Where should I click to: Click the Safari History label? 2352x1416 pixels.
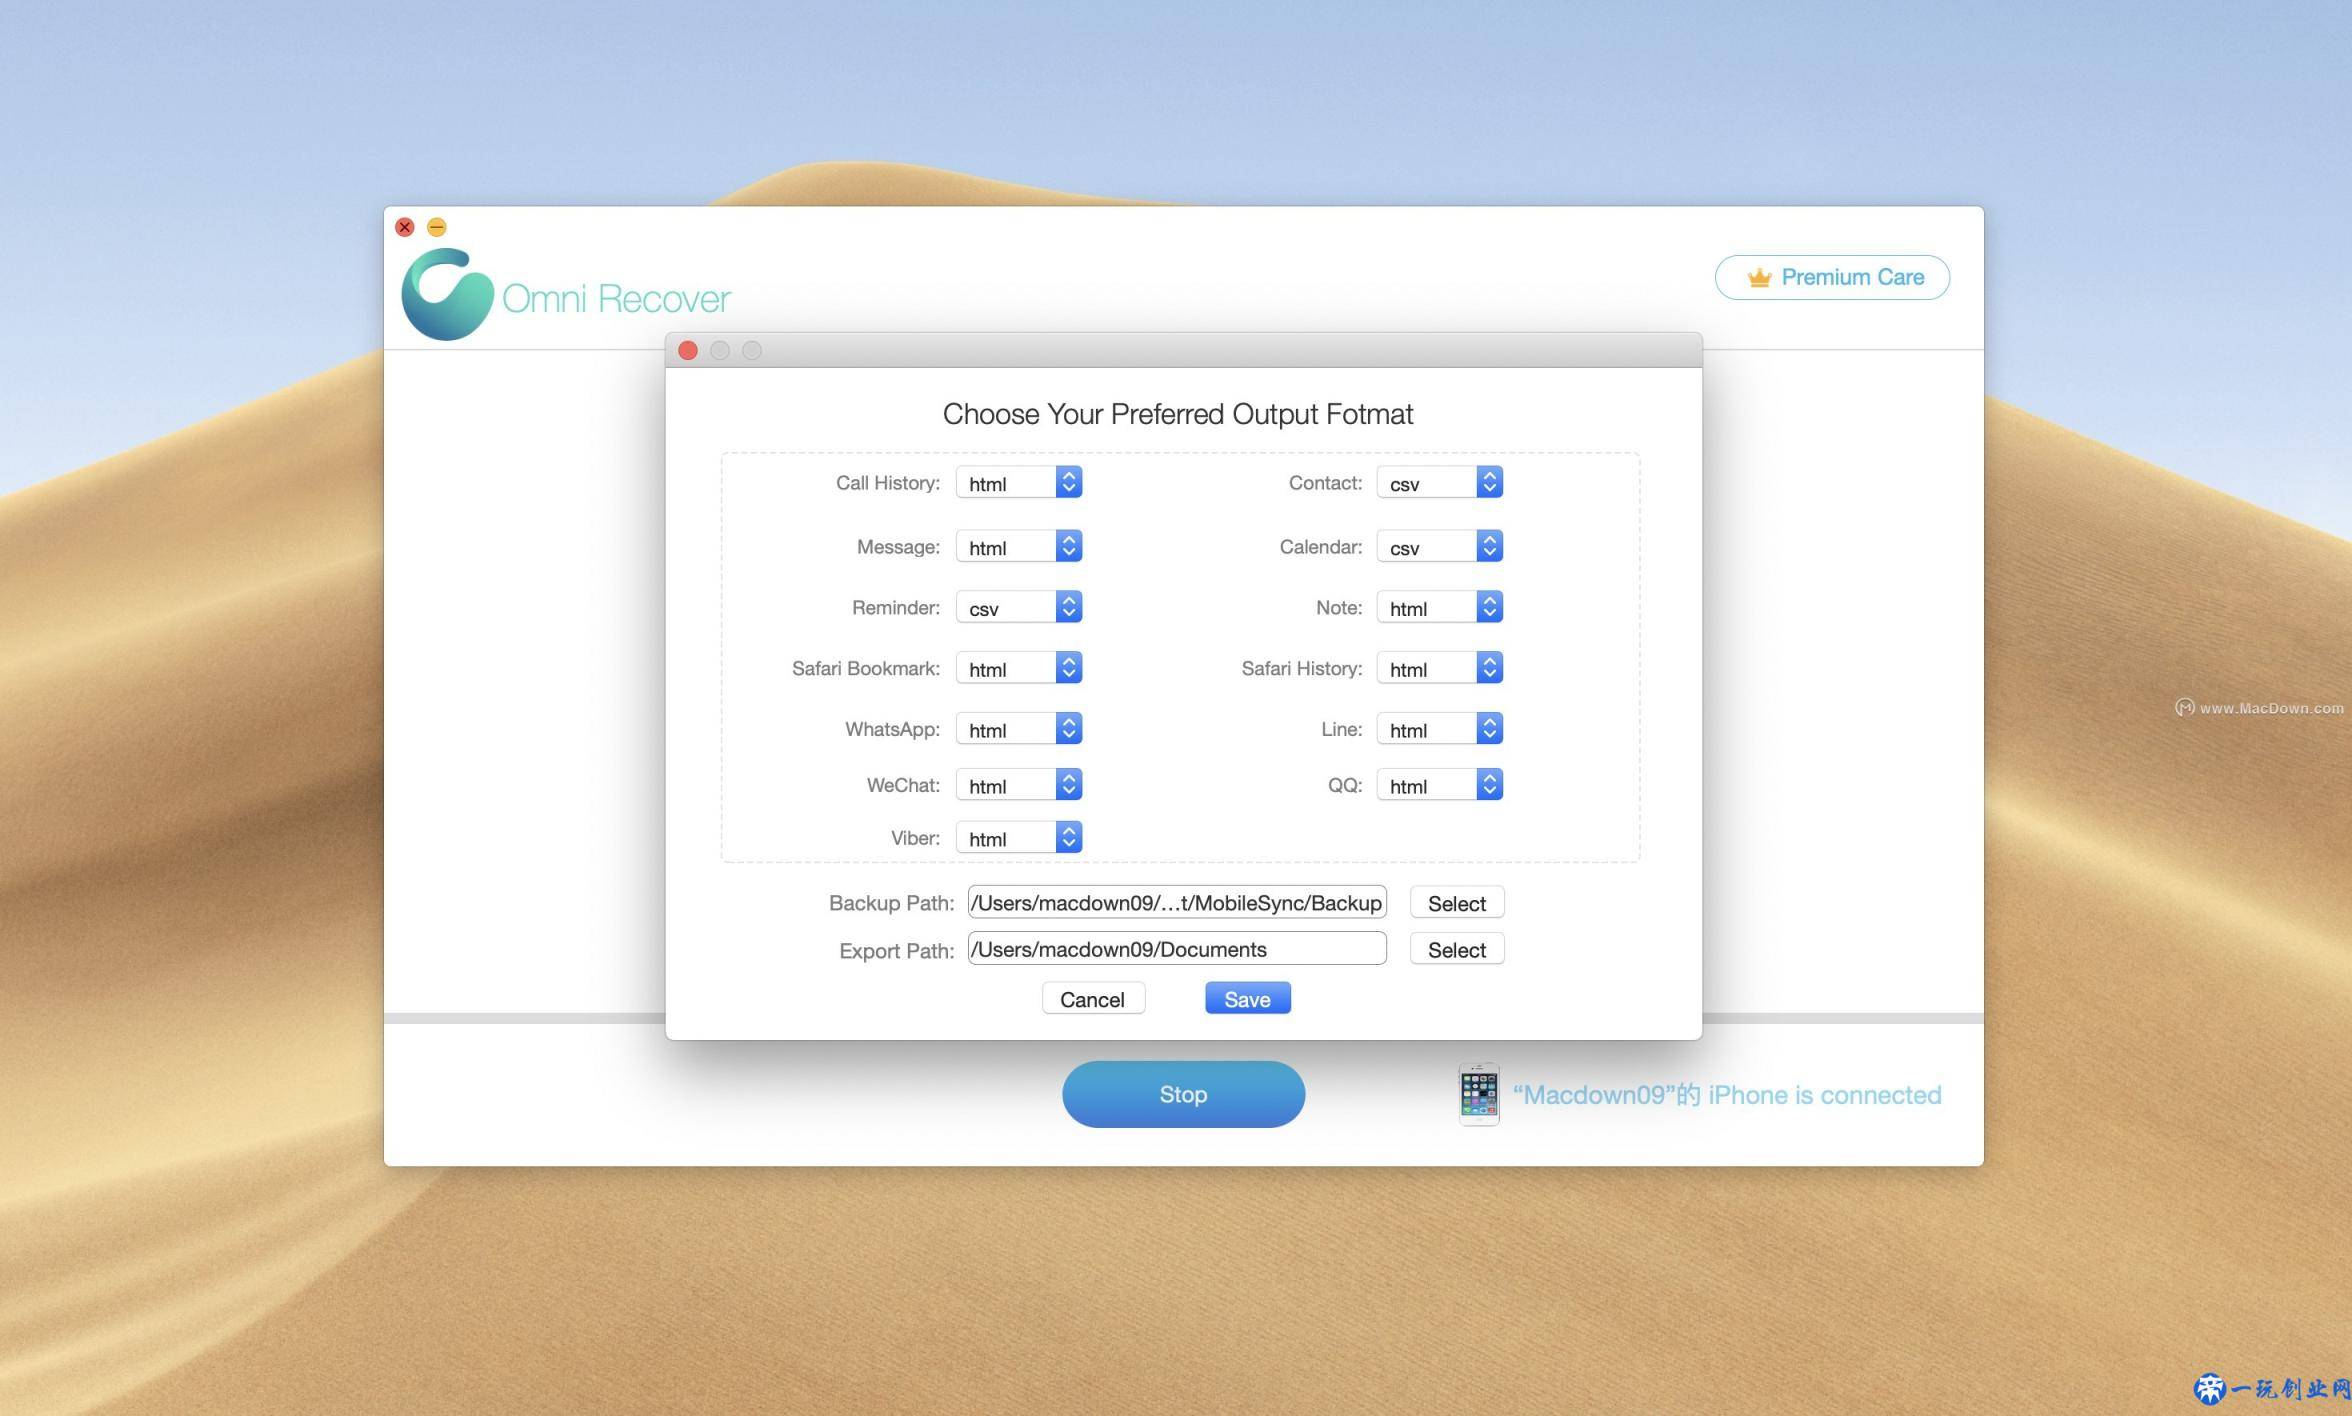coord(1302,669)
